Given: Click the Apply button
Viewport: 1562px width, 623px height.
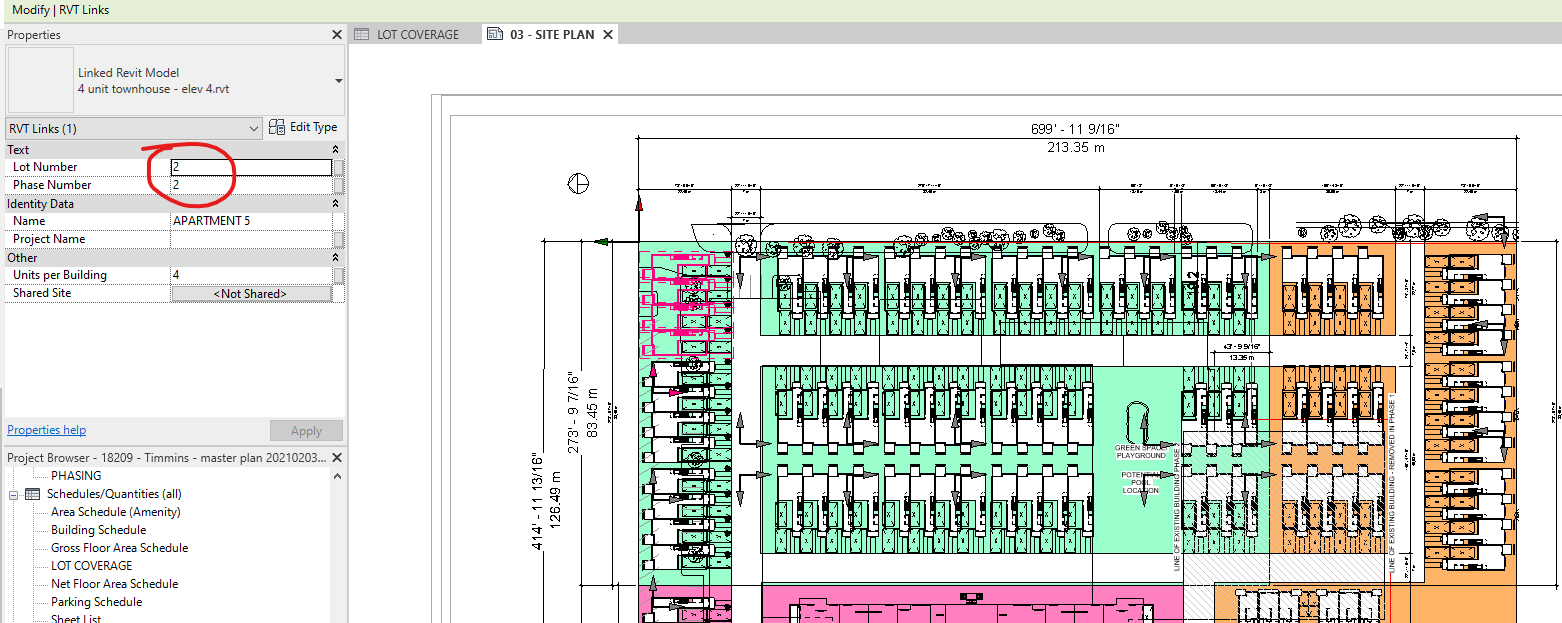Looking at the screenshot, I should tap(306, 430).
